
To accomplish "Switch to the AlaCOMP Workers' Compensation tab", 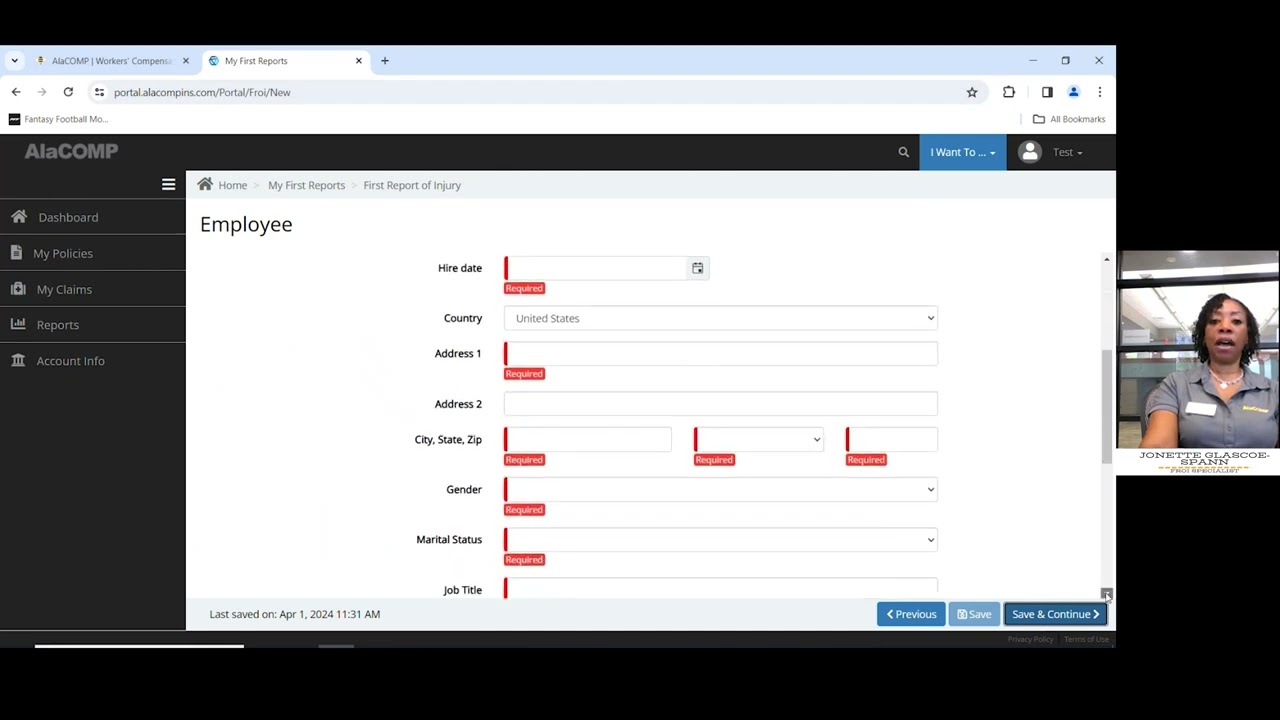I will pos(113,61).
